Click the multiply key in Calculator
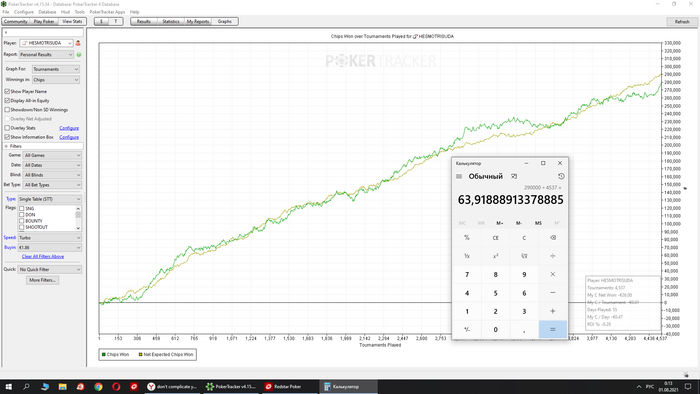The image size is (700, 394). coord(553,274)
